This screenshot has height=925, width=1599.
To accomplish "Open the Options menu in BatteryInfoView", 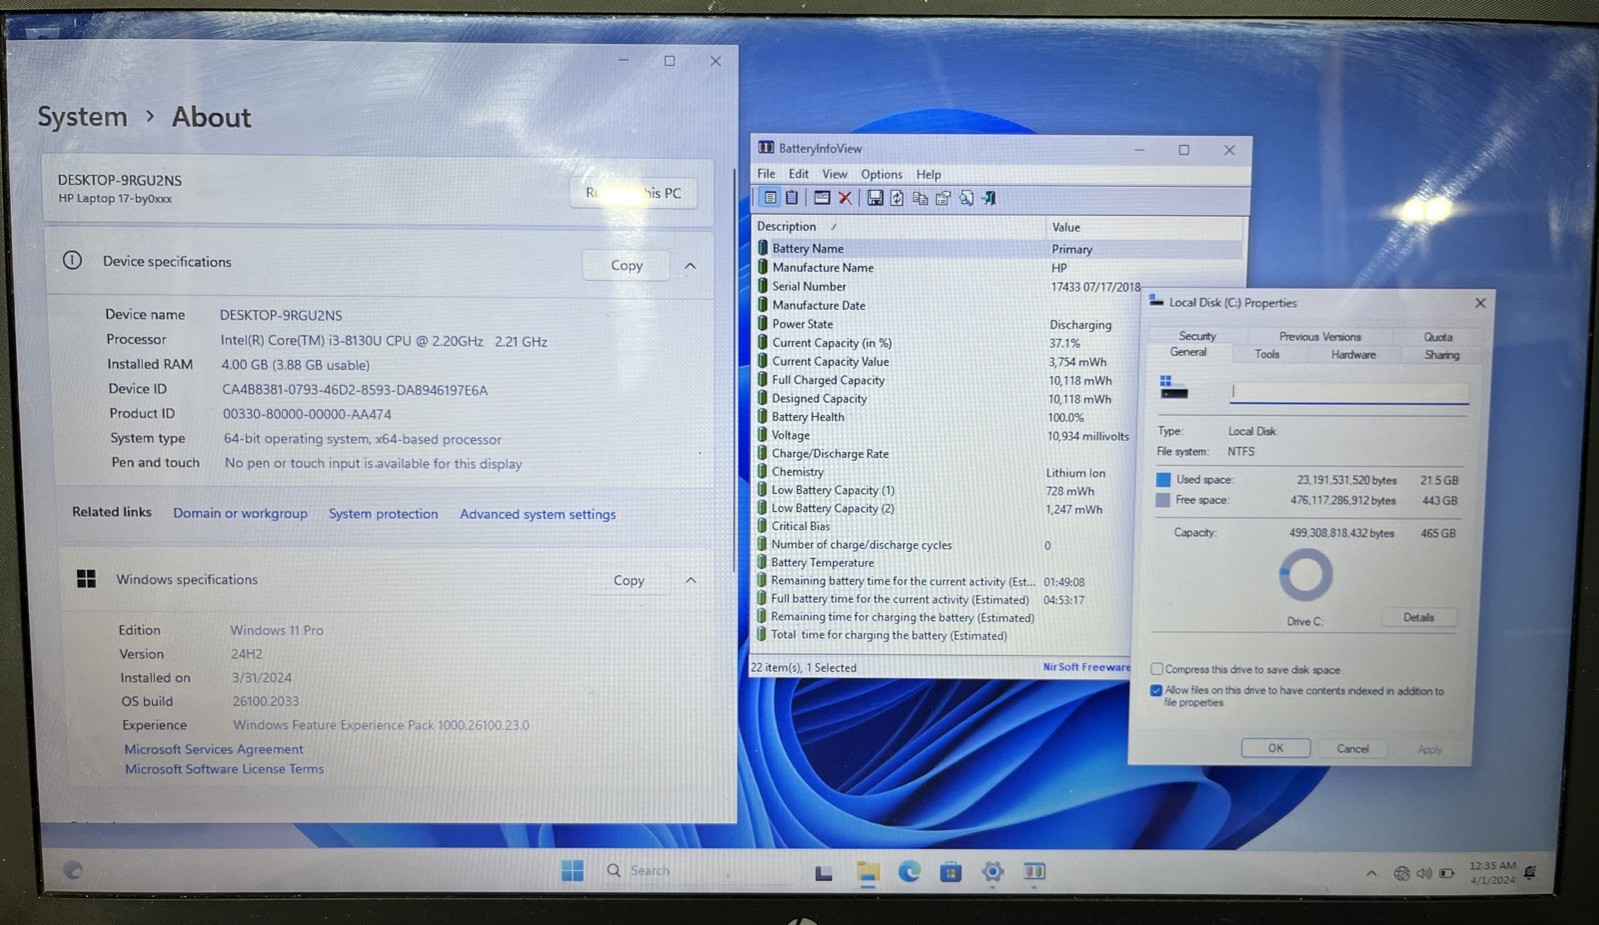I will click(881, 174).
